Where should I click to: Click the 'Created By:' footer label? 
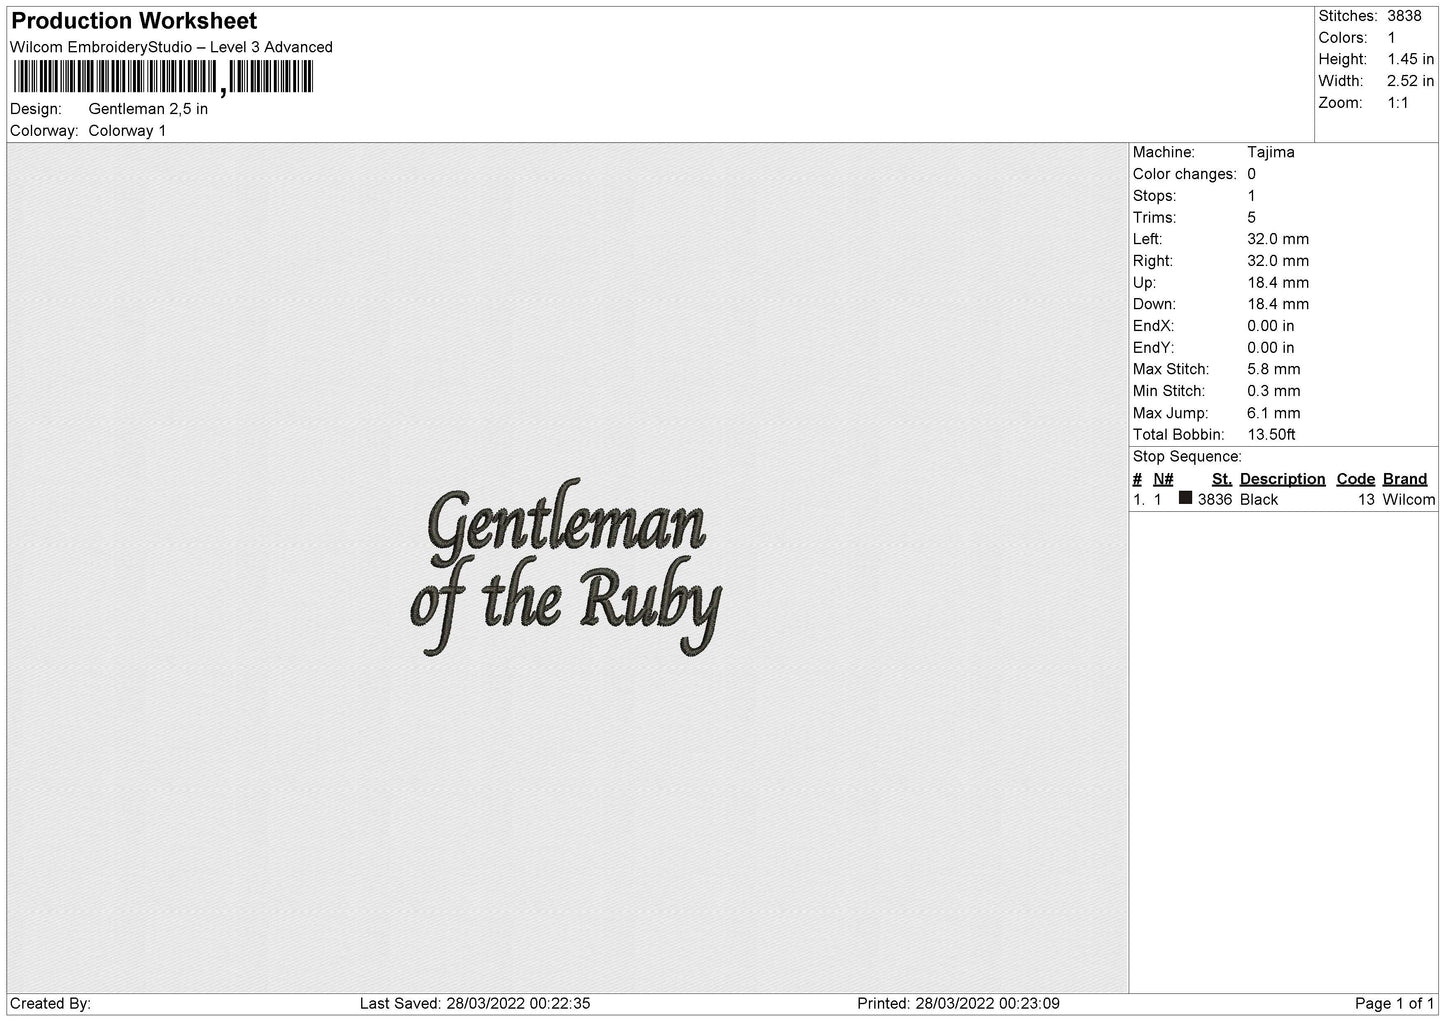coord(50,1004)
